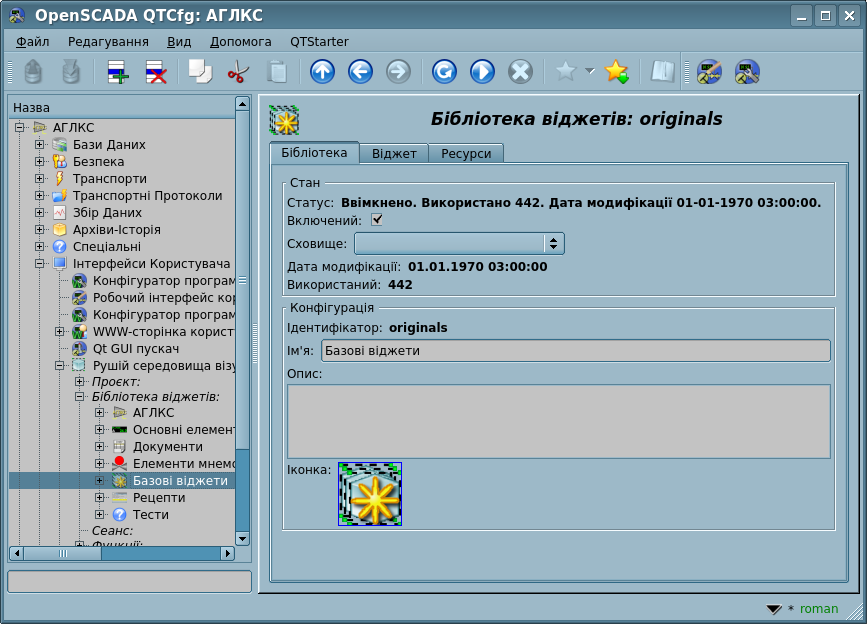867x624 pixels.
Task: Open the QTStarter menu
Action: coord(320,42)
